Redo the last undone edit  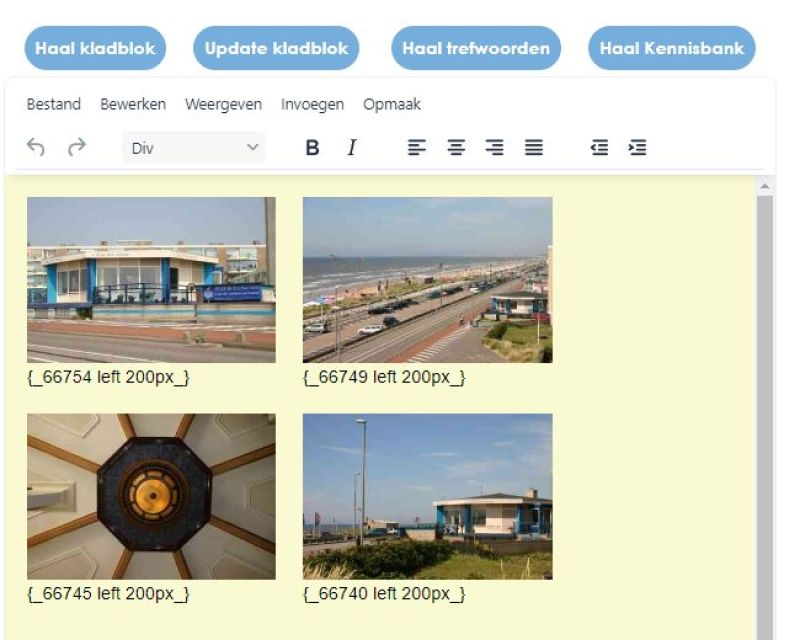point(77,147)
